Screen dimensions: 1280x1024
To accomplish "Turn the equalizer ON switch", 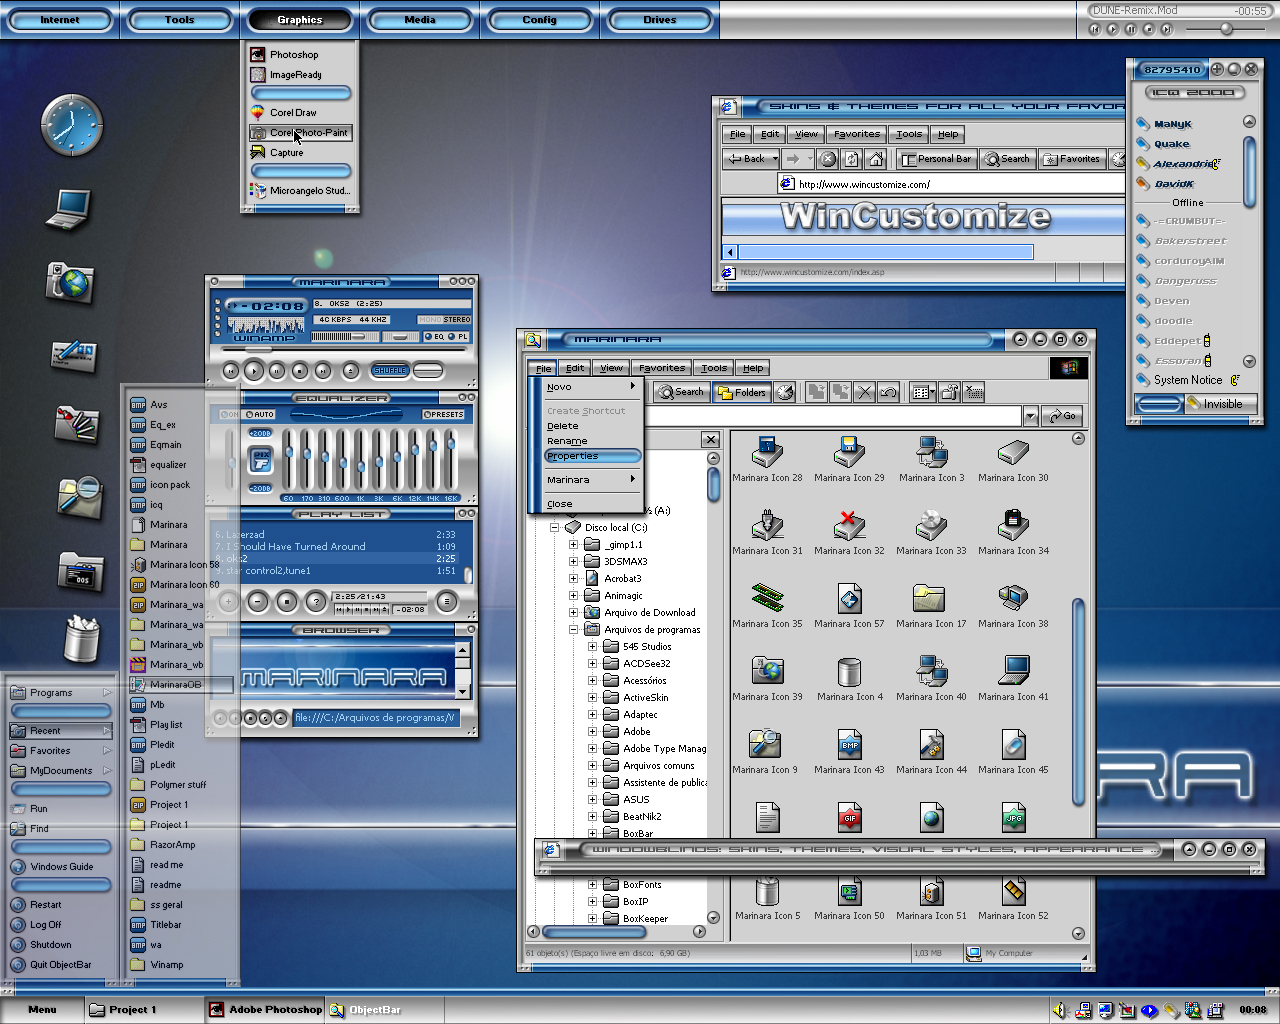I will click(229, 414).
